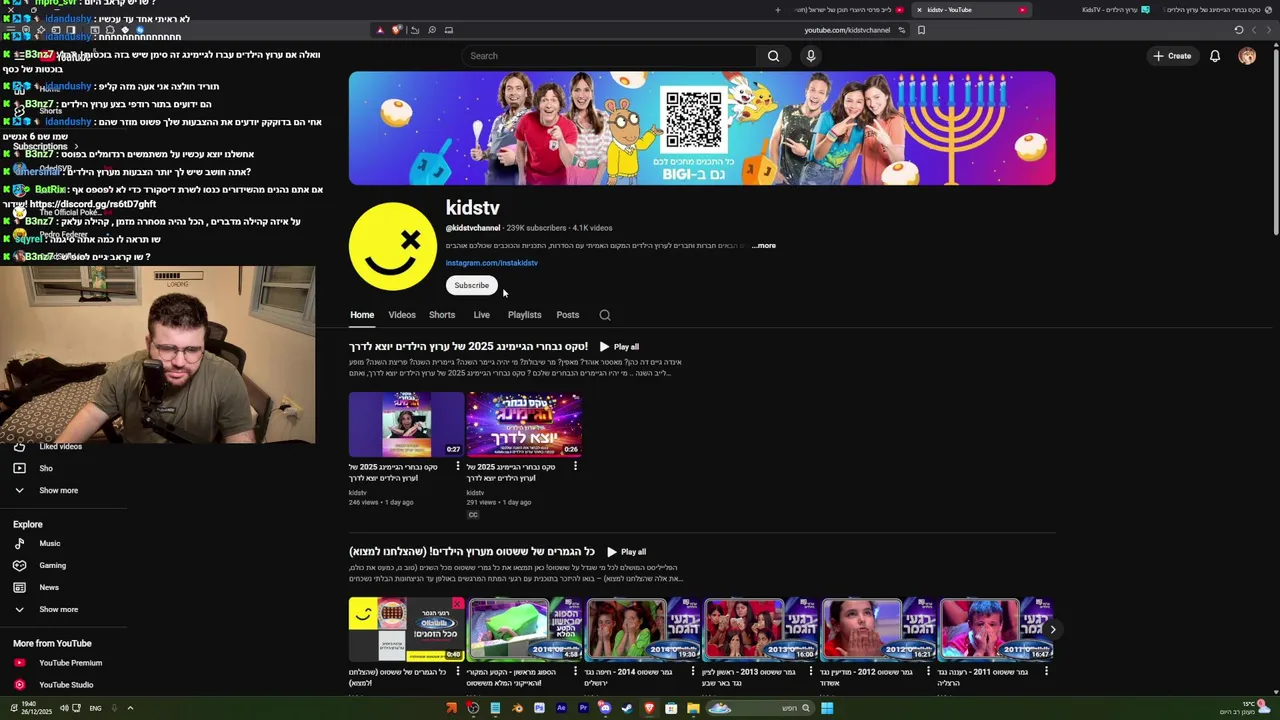Subscribe to the kidstv channel
The image size is (1280, 720).
point(472,286)
